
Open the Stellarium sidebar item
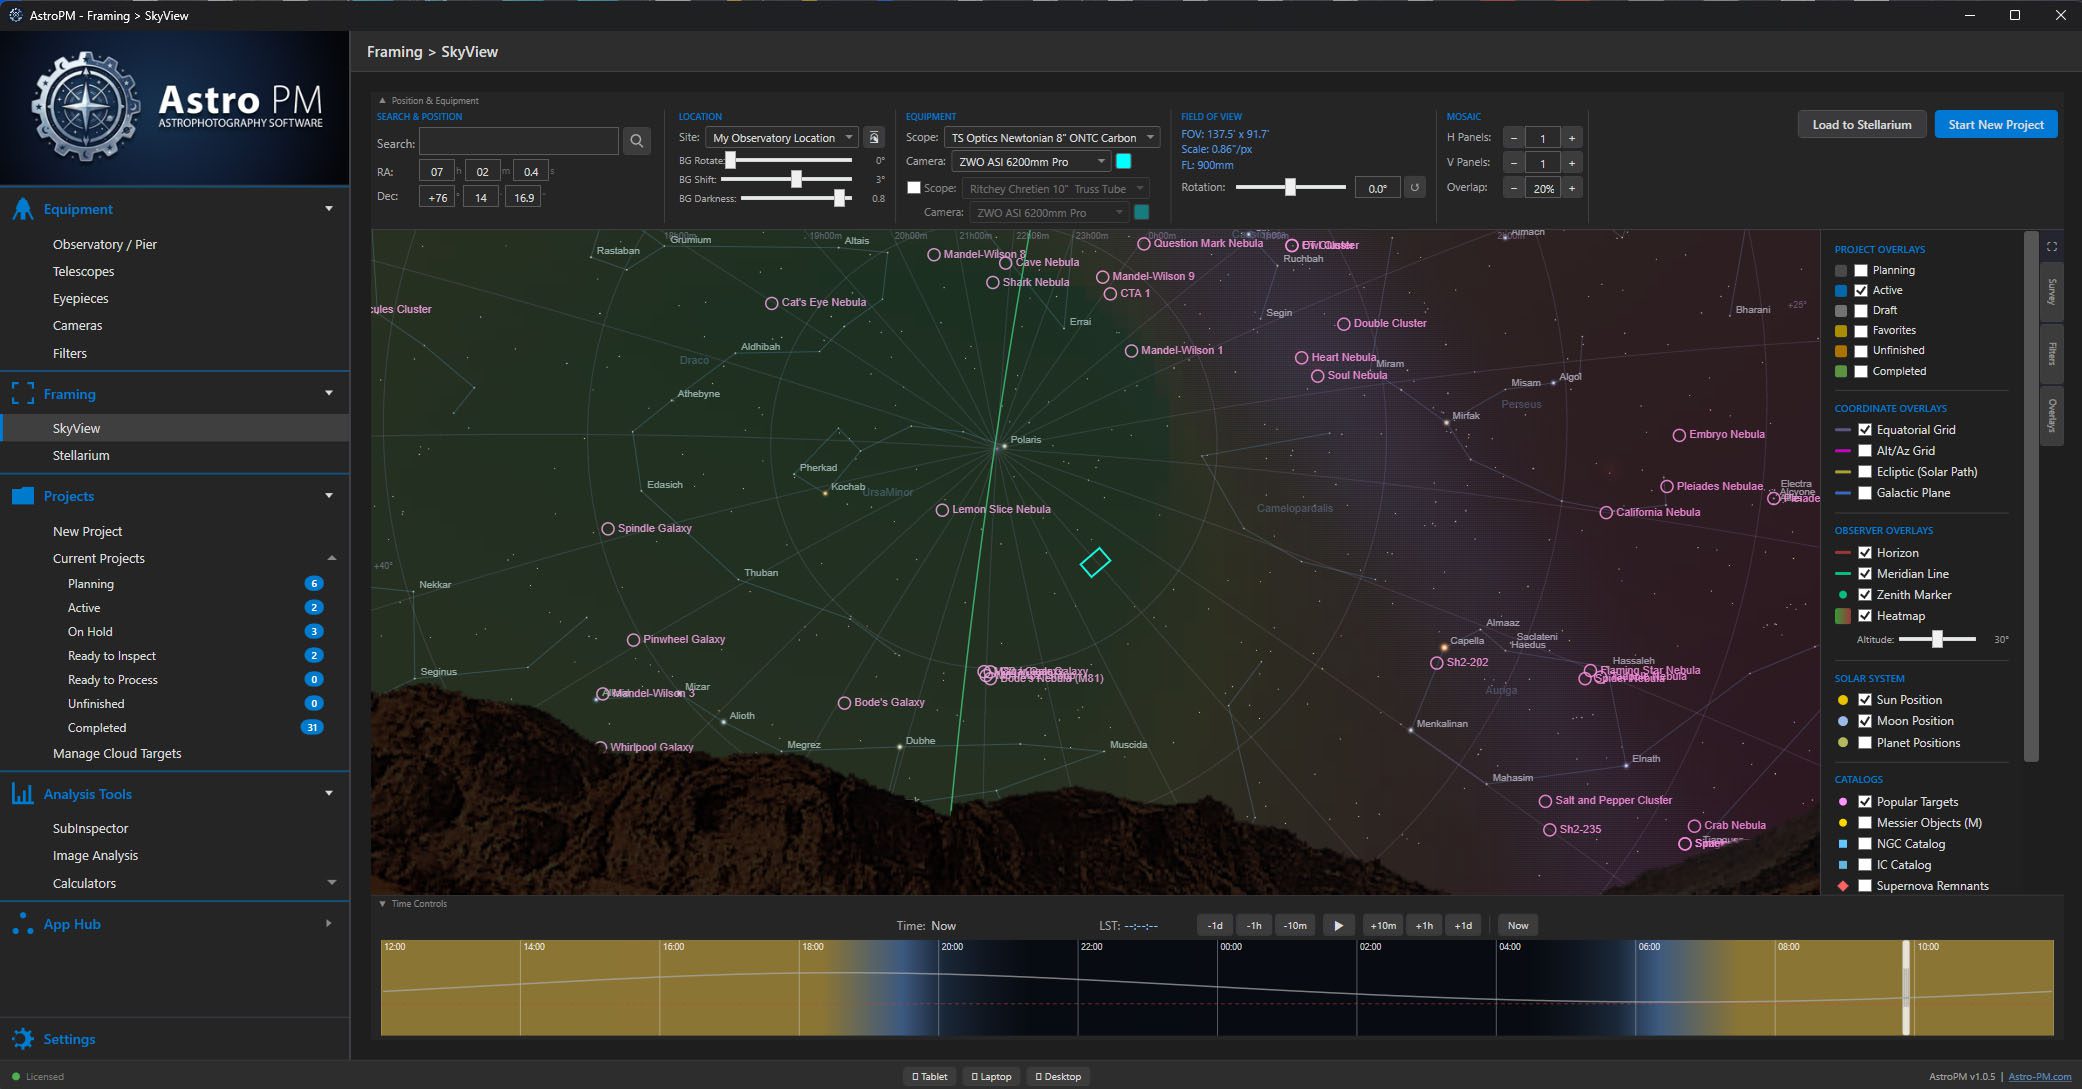point(81,455)
